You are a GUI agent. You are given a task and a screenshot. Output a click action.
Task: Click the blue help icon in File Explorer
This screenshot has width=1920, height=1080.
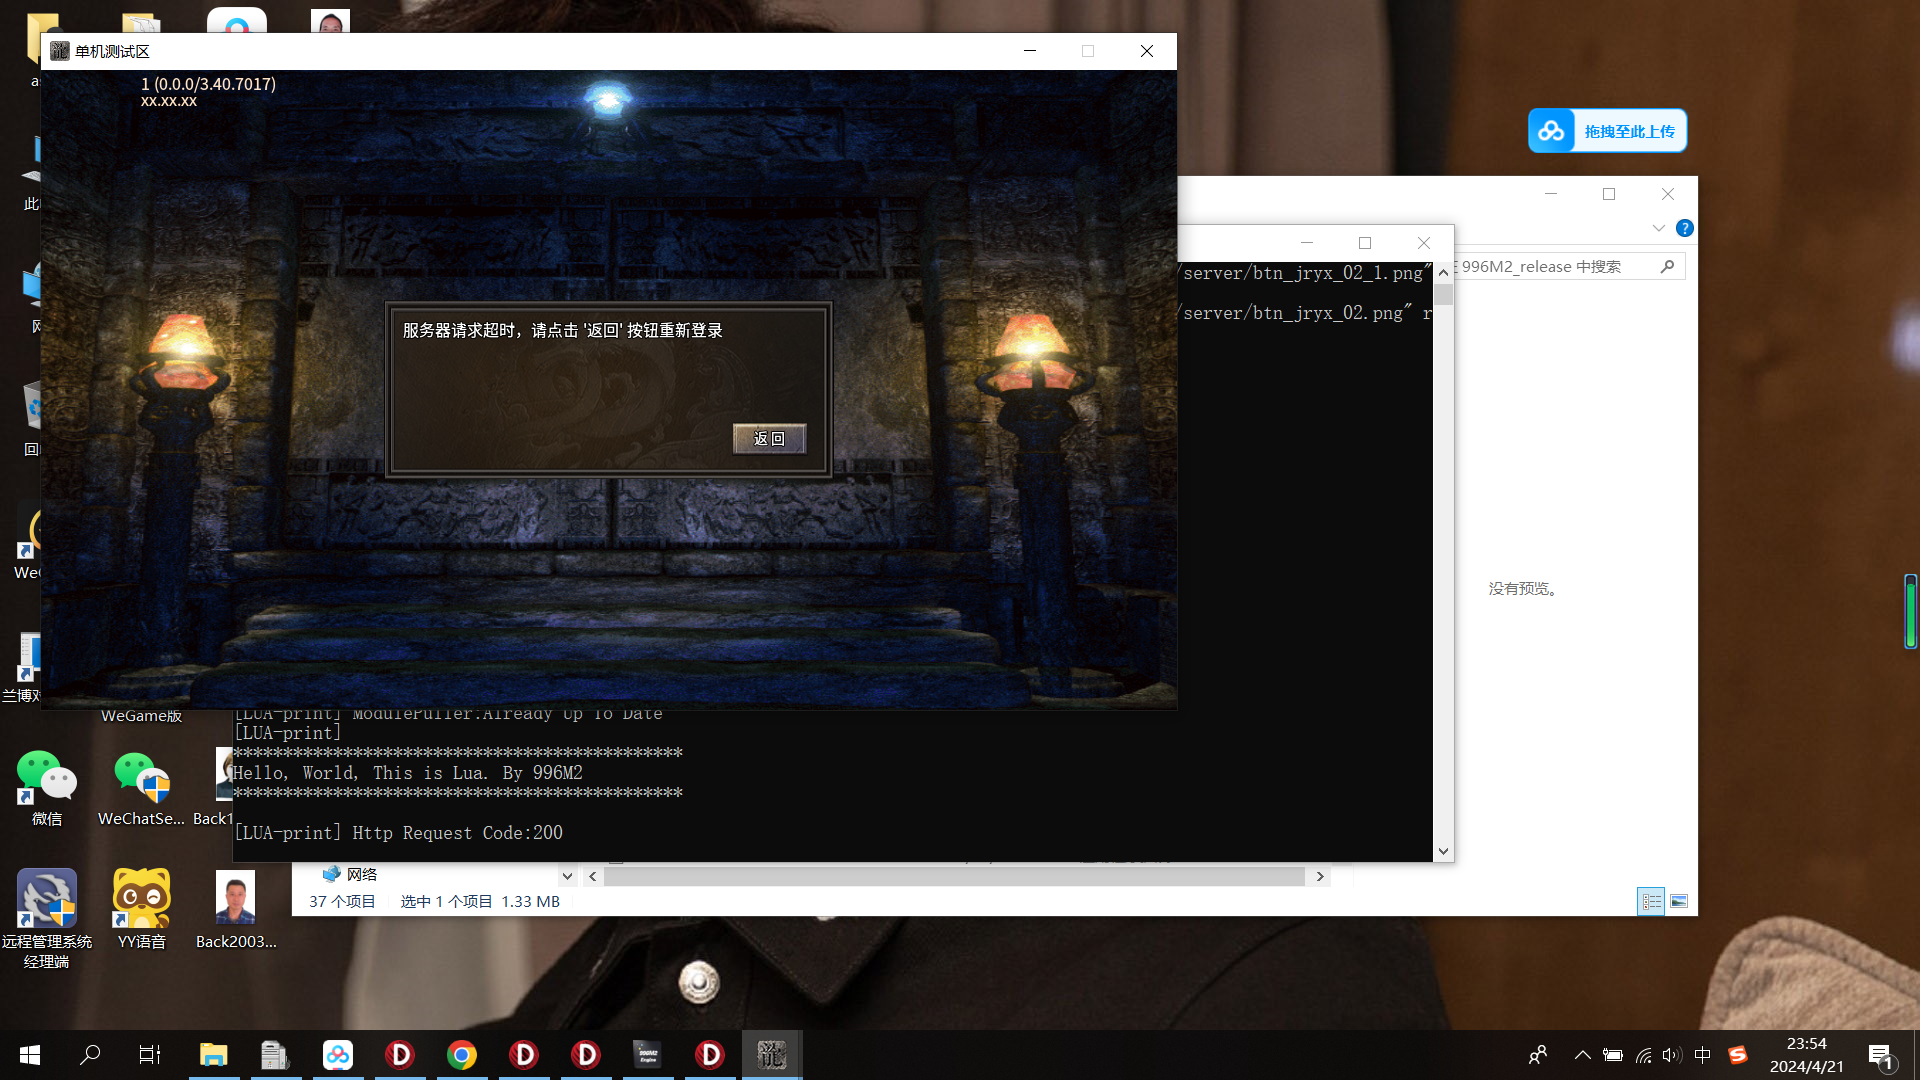(1684, 228)
